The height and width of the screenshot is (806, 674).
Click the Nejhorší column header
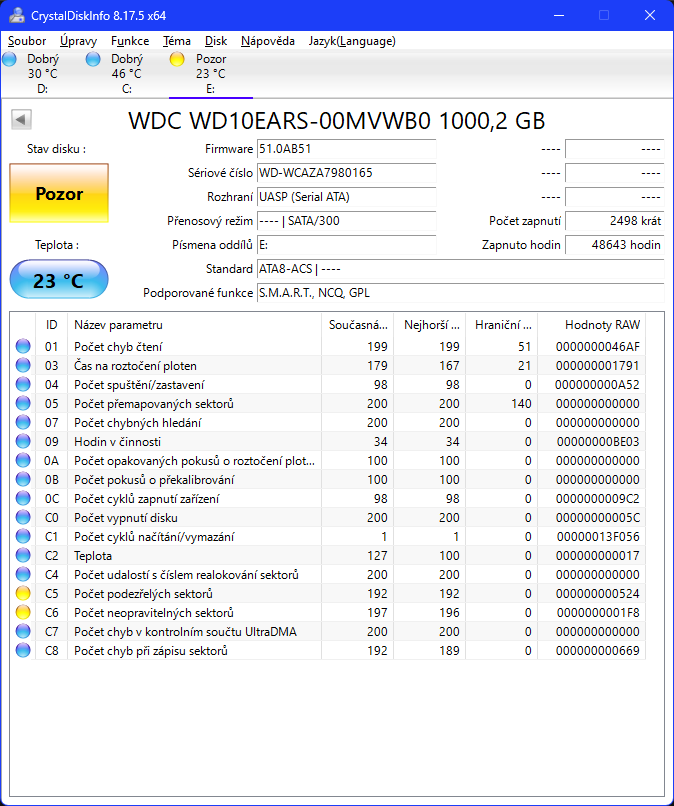(430, 325)
